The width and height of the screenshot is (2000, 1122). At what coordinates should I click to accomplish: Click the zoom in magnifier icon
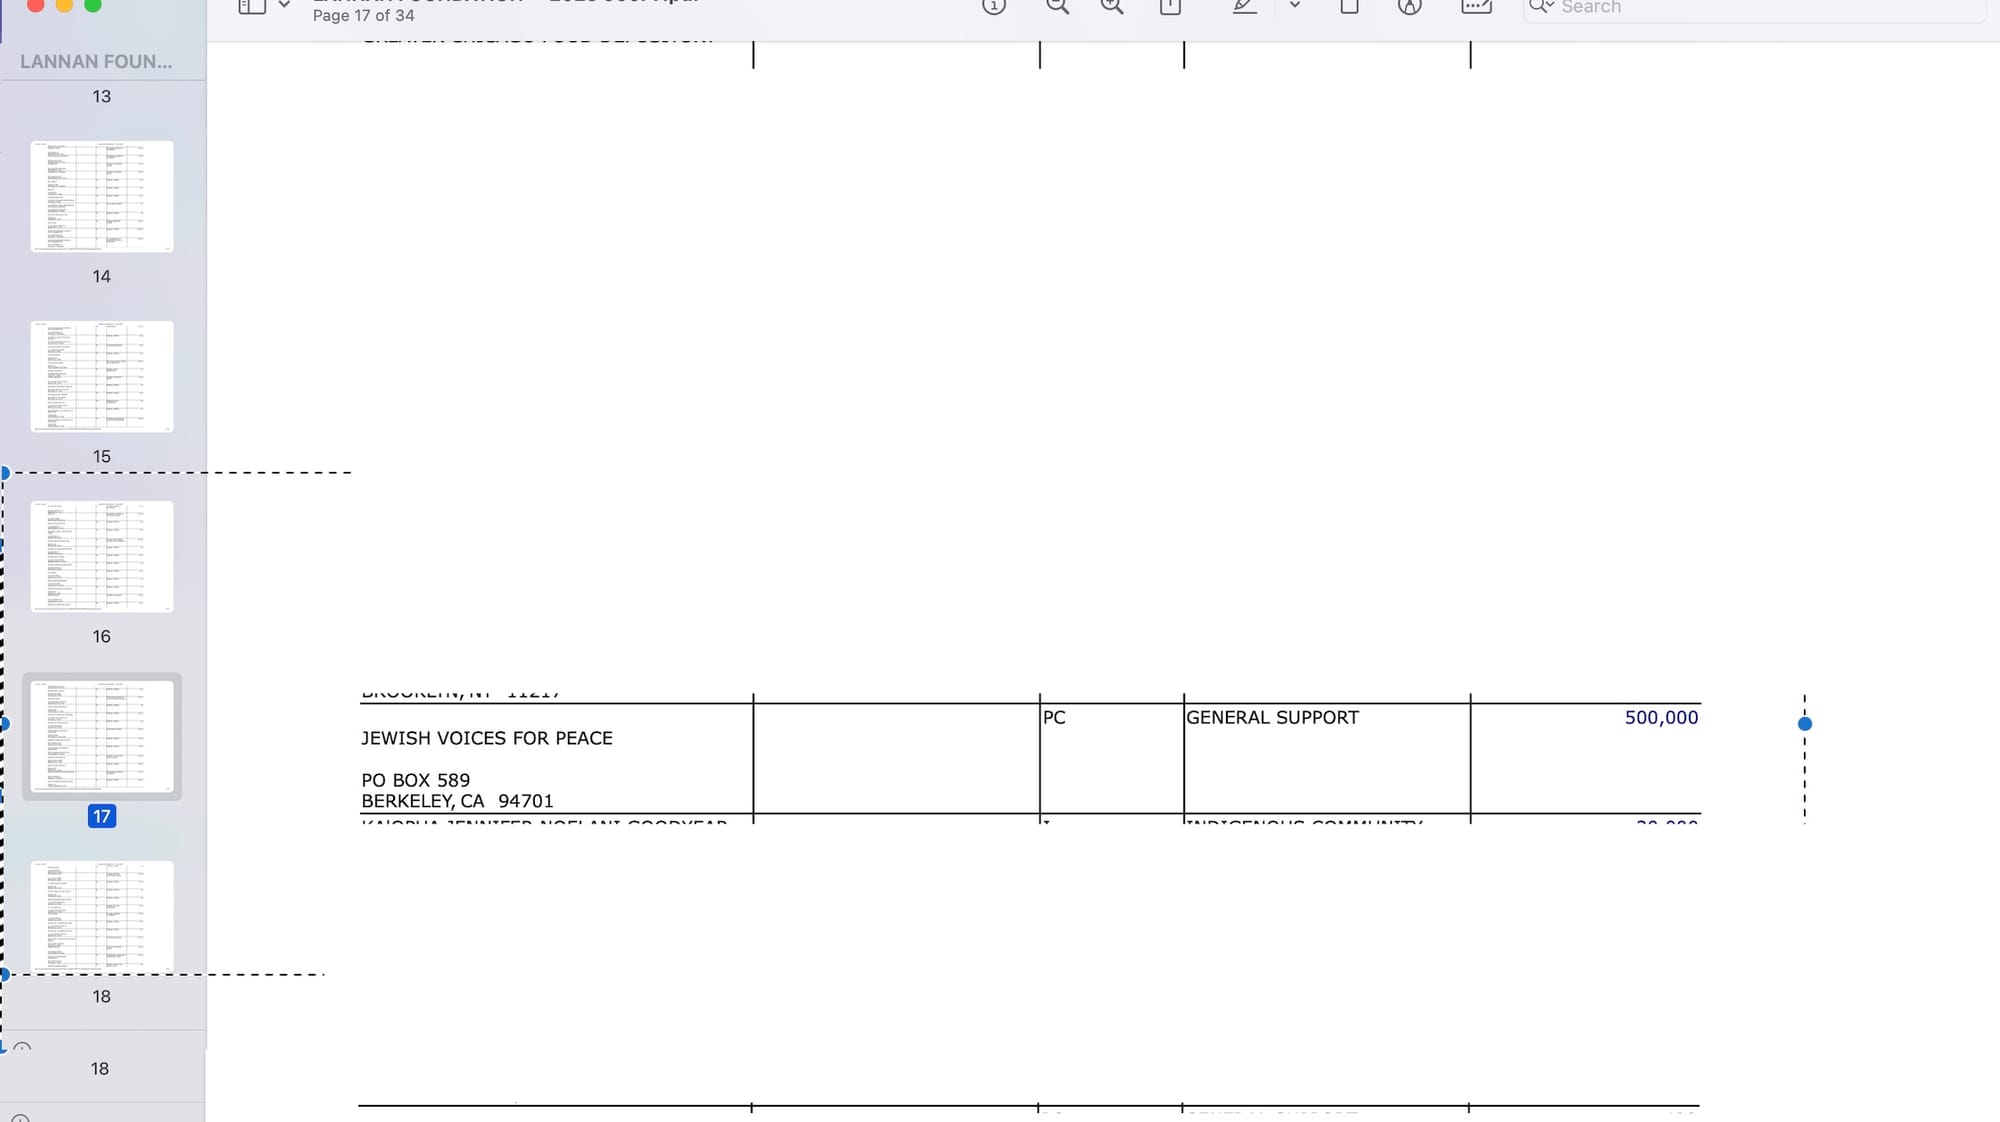pyautogui.click(x=1112, y=6)
